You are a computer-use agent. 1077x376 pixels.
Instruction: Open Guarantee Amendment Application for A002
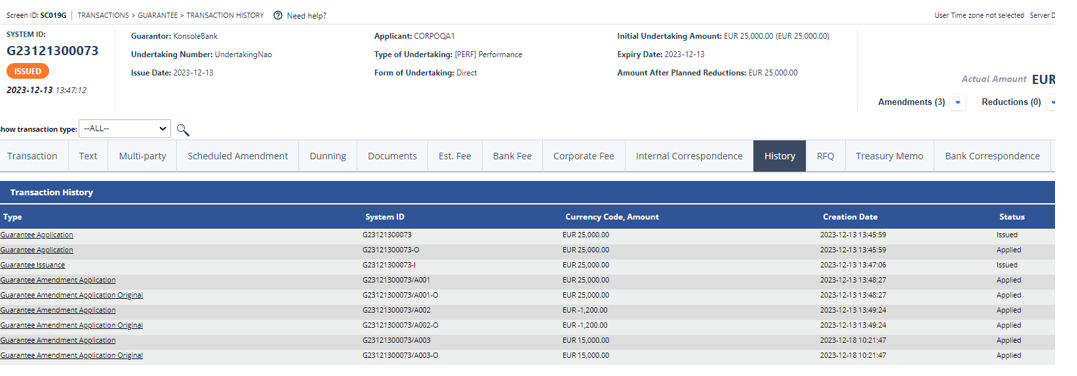pos(58,310)
